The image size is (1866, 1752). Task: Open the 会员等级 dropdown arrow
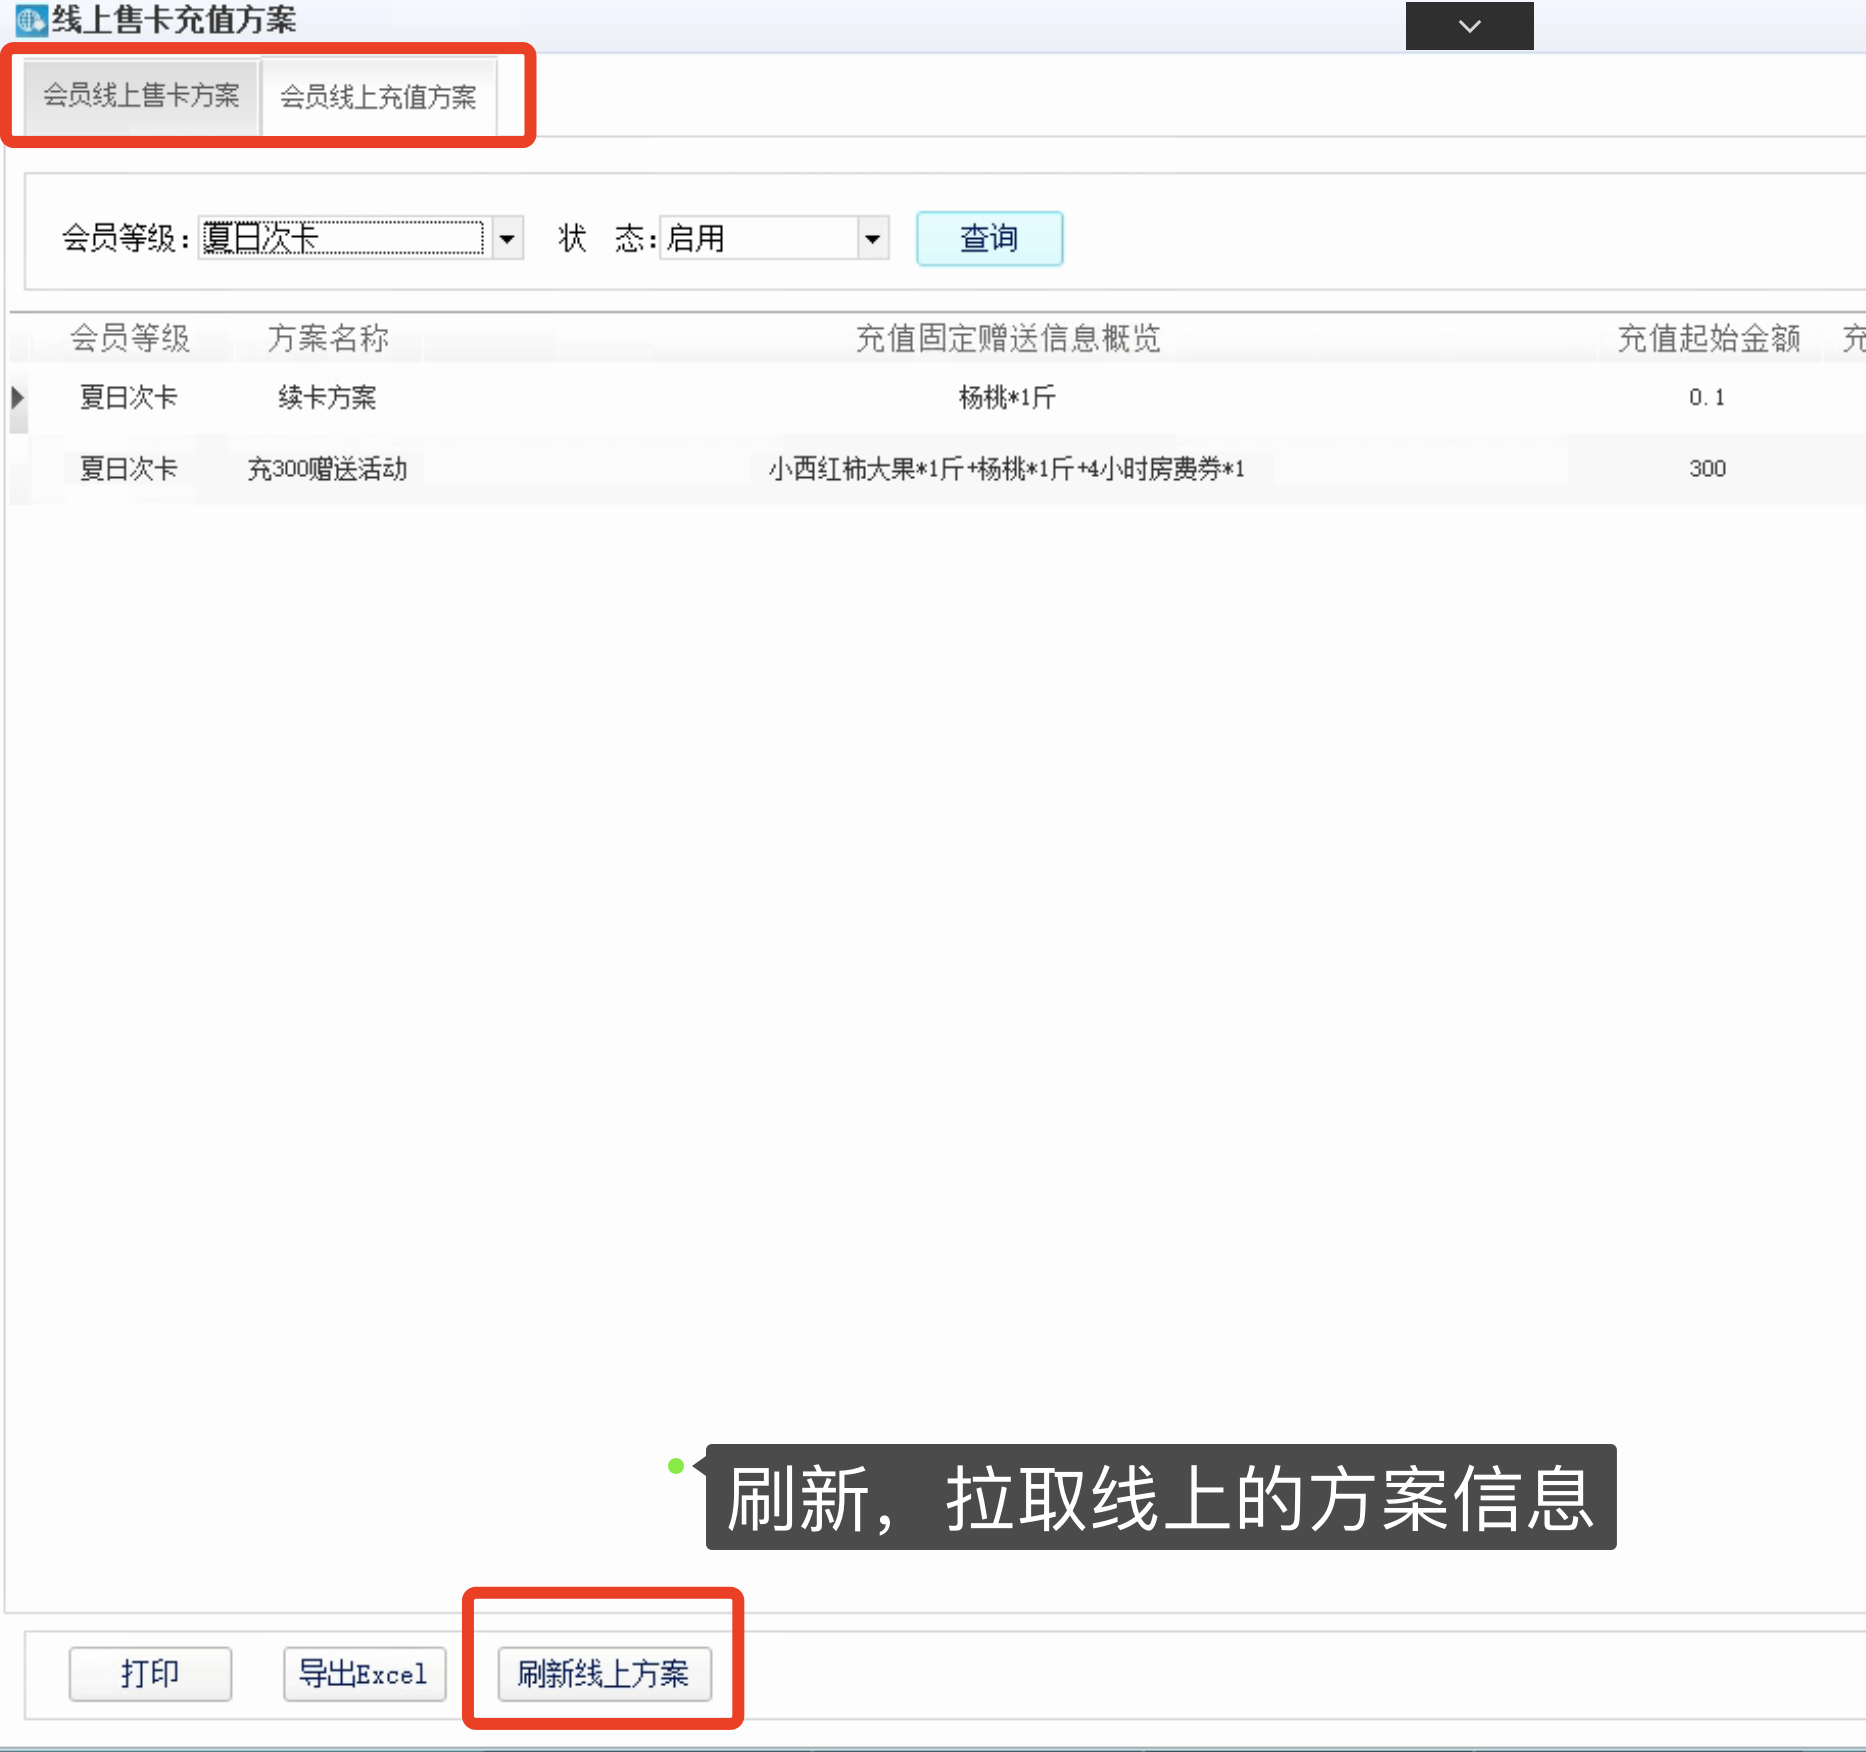pos(508,239)
